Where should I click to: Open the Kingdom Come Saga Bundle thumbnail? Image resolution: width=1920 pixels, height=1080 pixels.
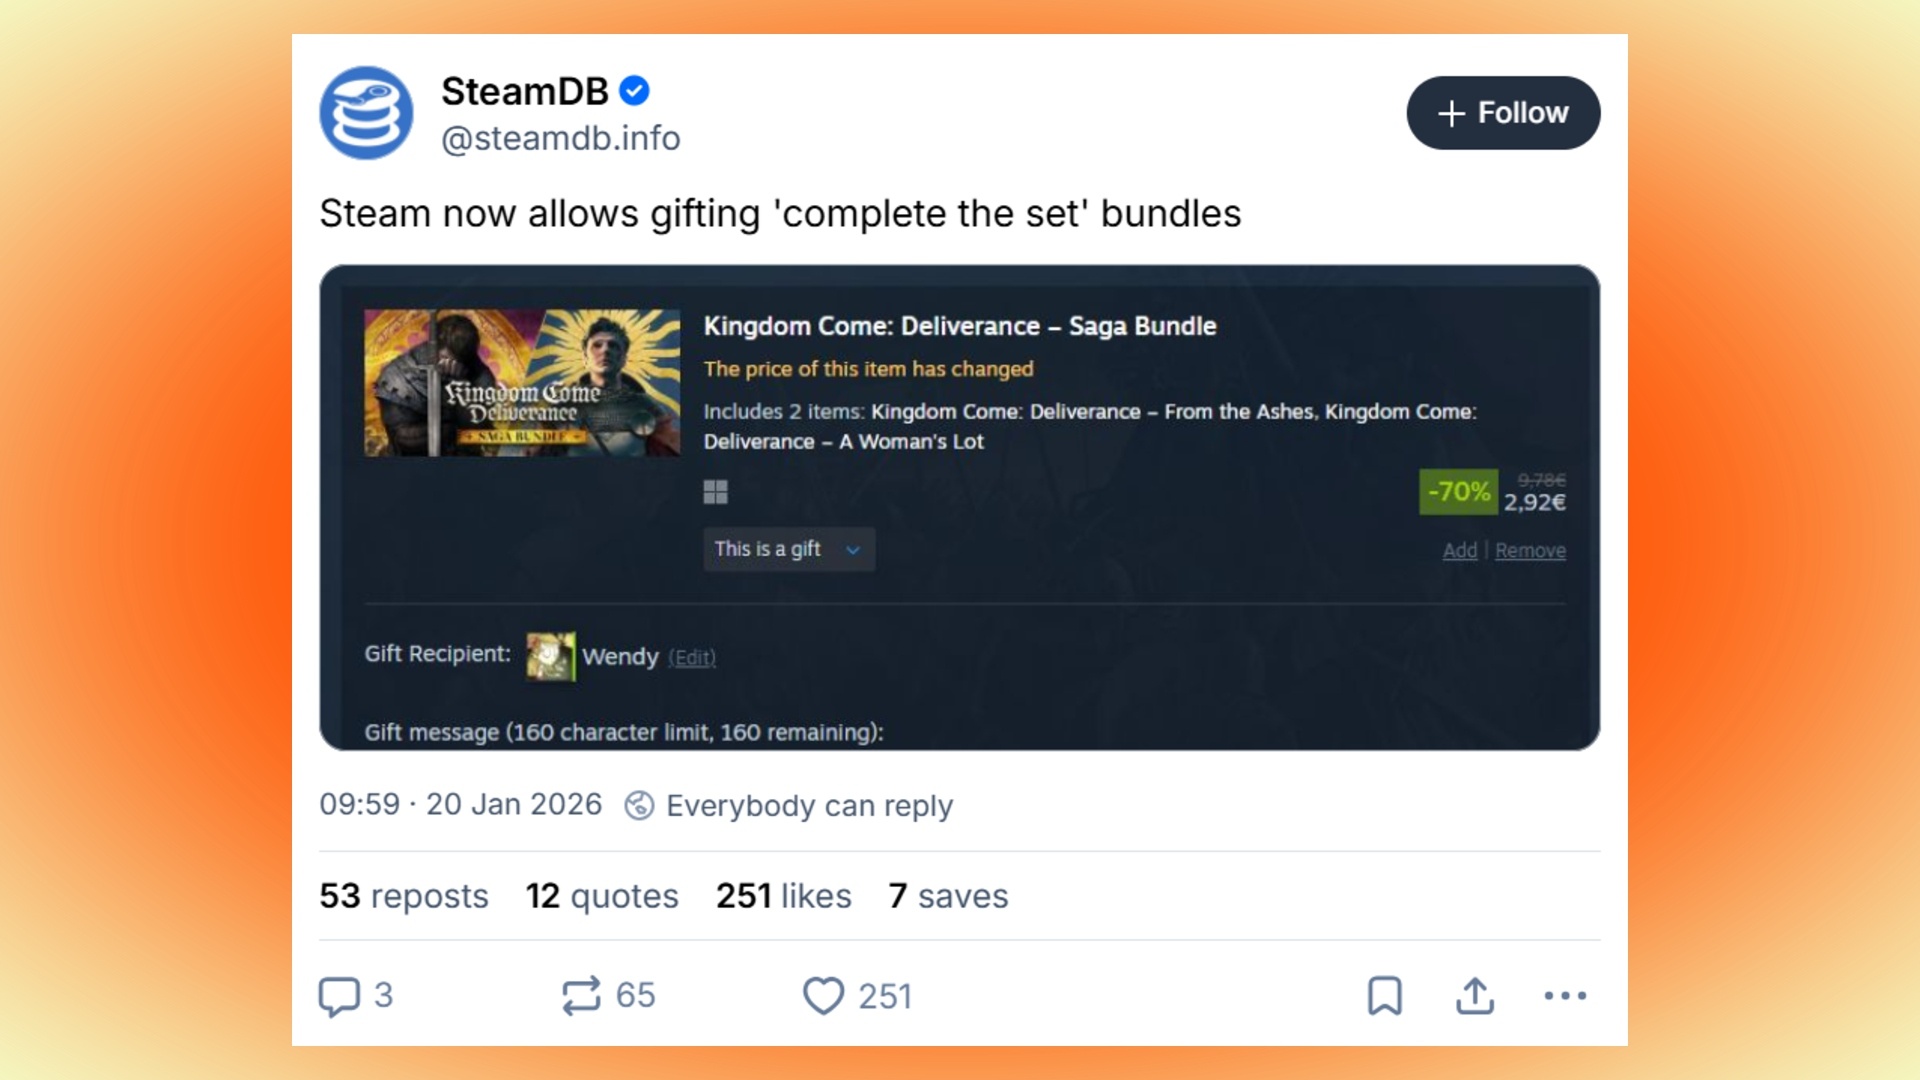point(522,383)
